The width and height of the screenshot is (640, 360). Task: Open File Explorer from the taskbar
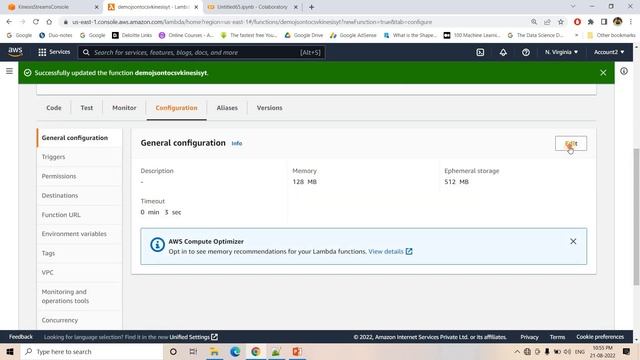[214, 351]
